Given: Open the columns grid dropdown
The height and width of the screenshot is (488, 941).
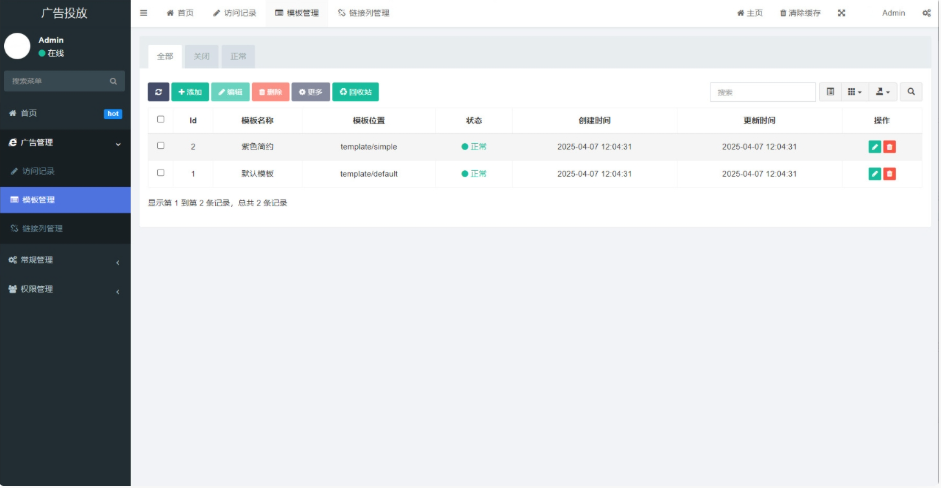Looking at the screenshot, I should 854,92.
